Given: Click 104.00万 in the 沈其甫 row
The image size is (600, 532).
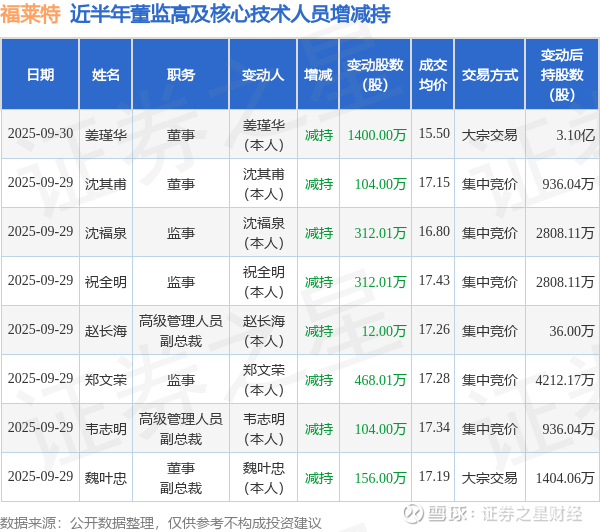Looking at the screenshot, I should (x=380, y=184).
